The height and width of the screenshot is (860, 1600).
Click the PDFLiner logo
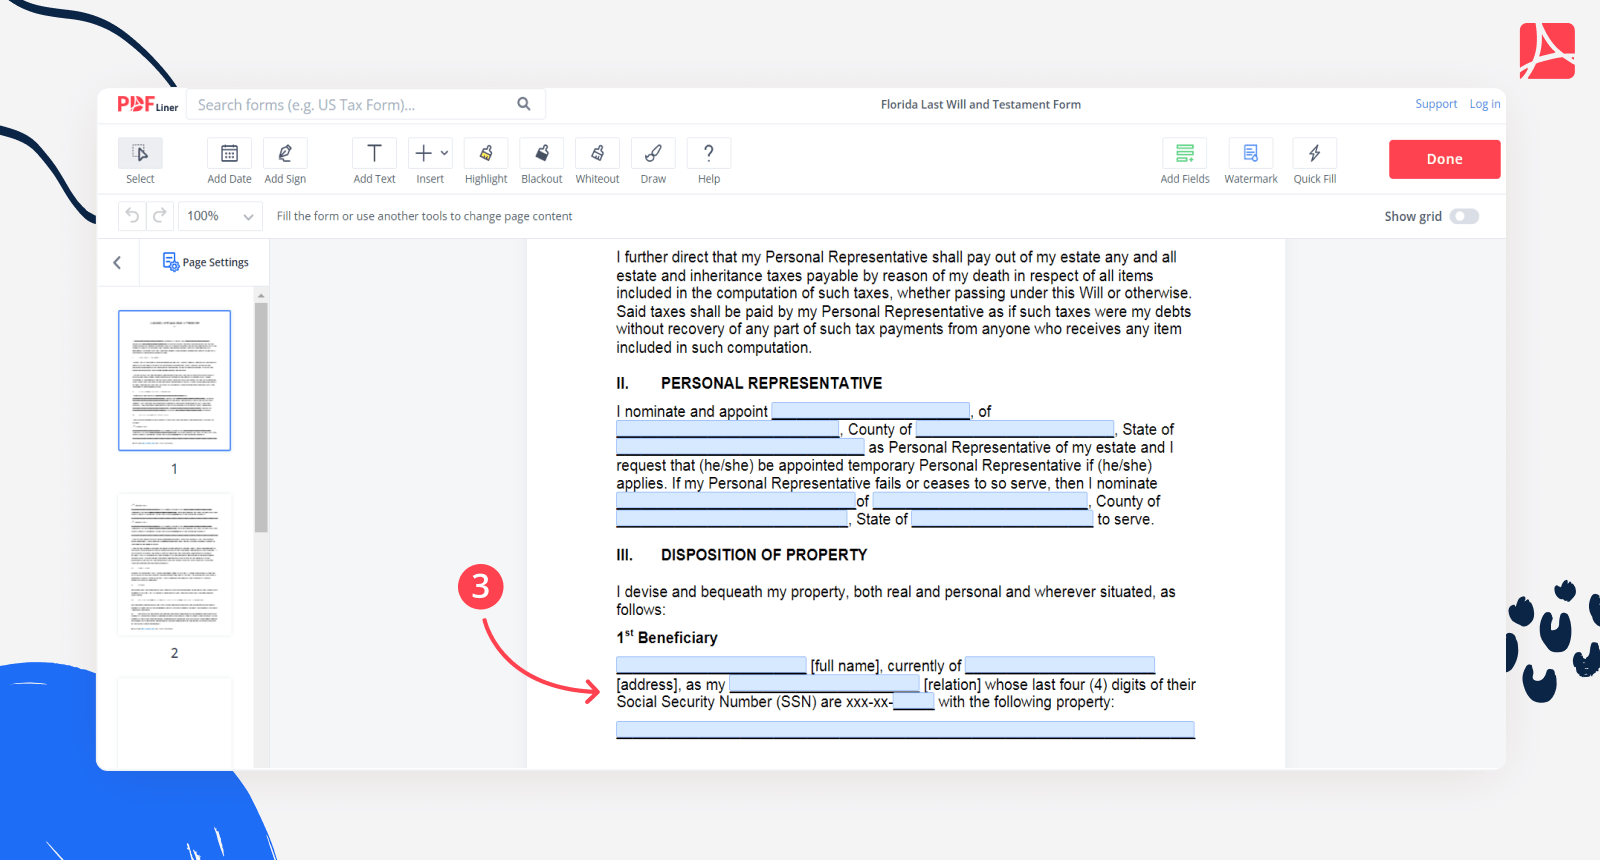pyautogui.click(x=147, y=104)
